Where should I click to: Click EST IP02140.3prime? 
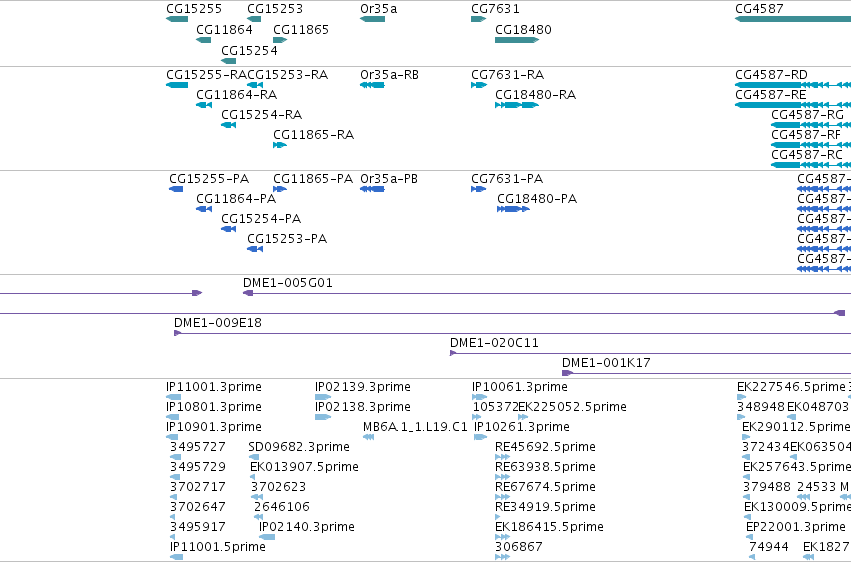307,527
